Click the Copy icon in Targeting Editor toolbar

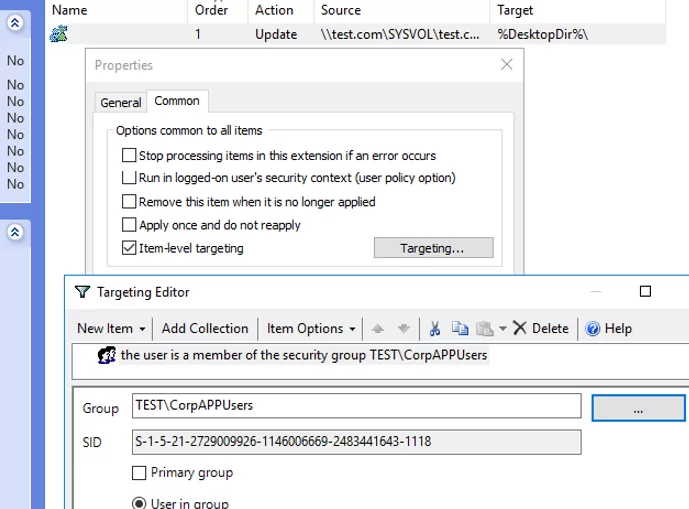460,328
